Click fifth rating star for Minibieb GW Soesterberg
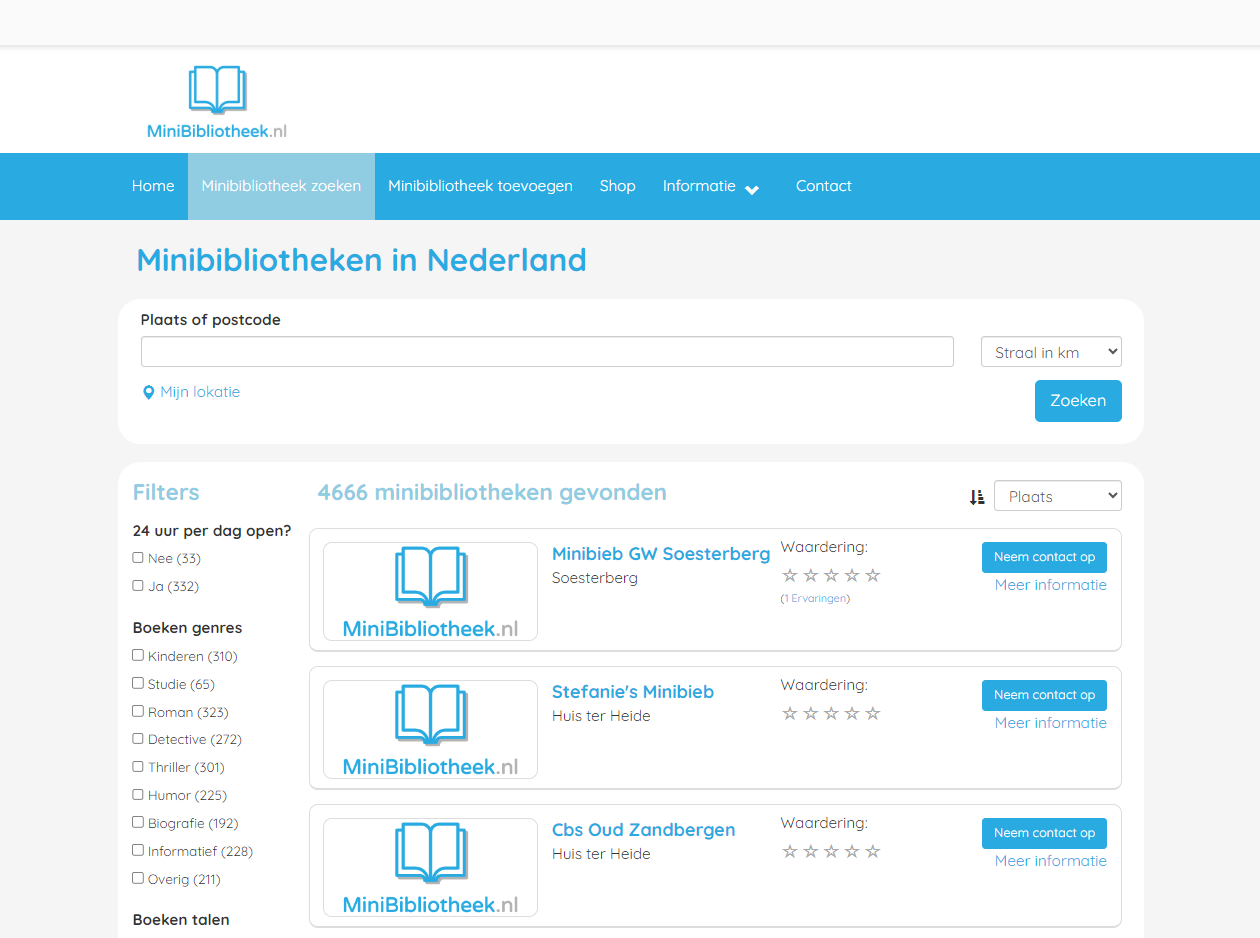This screenshot has height=938, width=1260. coord(873,576)
